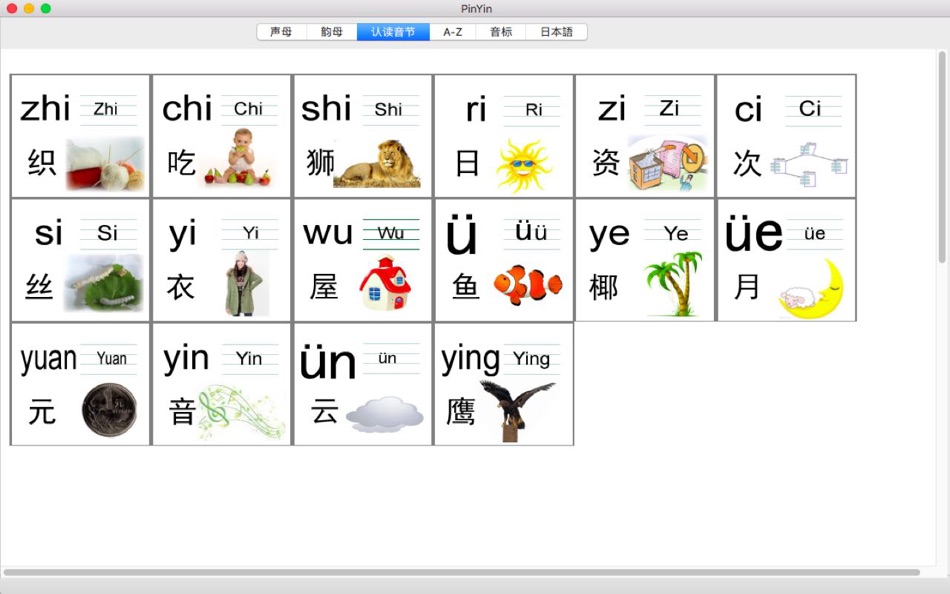This screenshot has height=594, width=950.
Task: Switch to the 声母 tab
Action: point(282,32)
